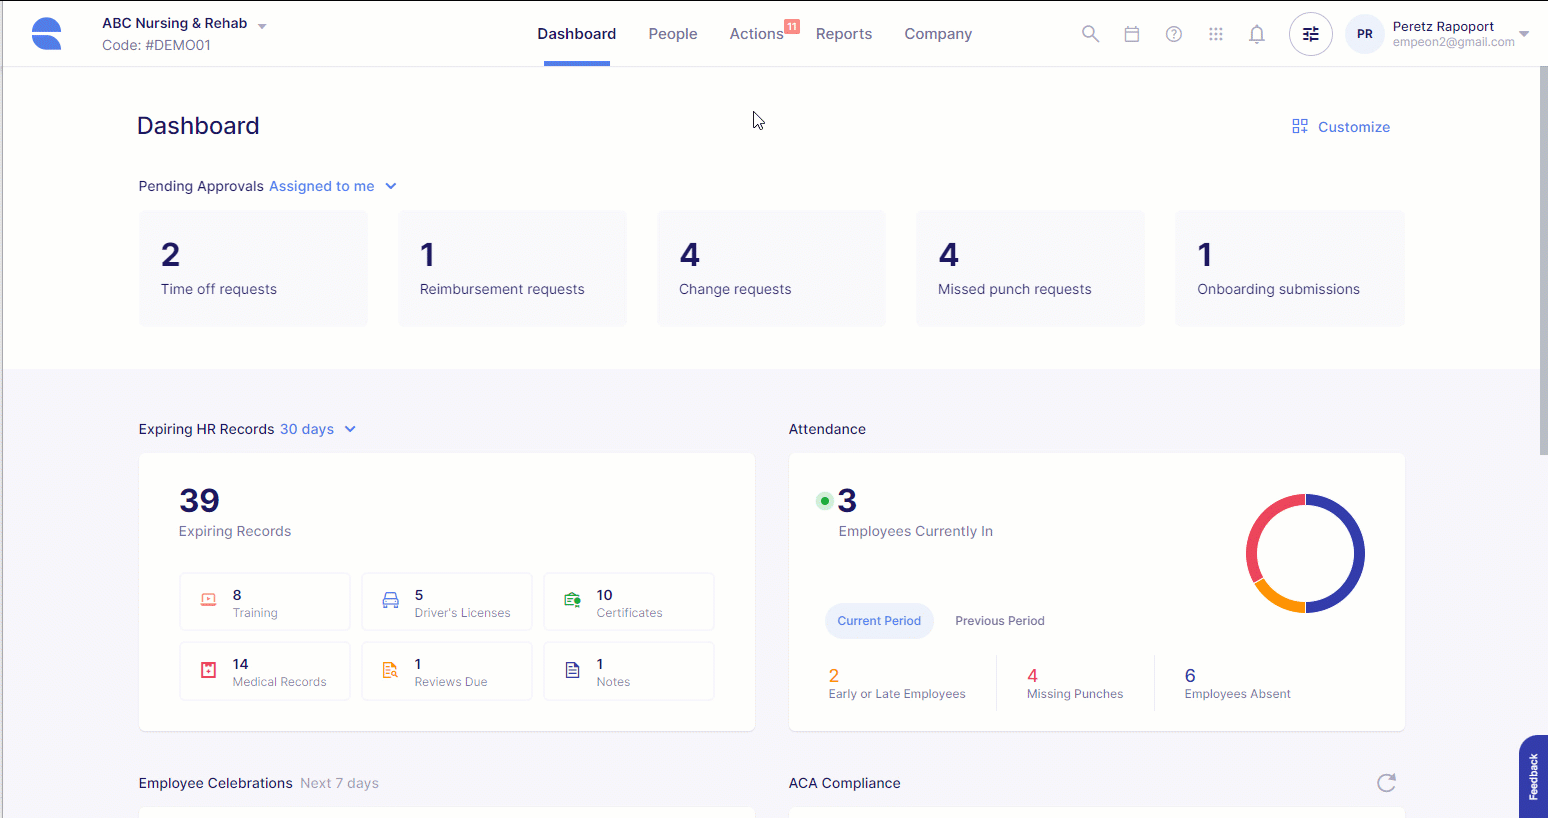Open the apps grid icon
Screen dimensions: 1548x818
click(1216, 34)
